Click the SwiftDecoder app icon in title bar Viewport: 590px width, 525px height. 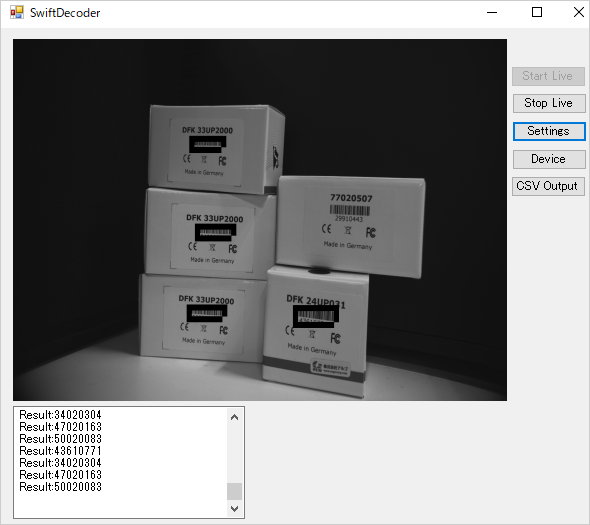point(17,12)
